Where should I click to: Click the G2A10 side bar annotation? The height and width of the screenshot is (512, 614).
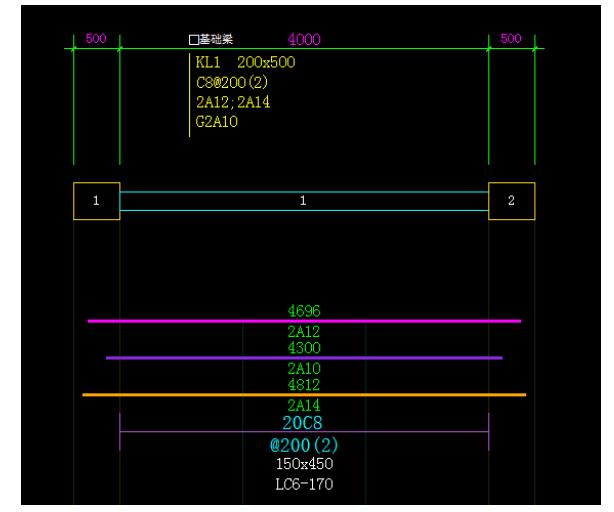point(217,122)
